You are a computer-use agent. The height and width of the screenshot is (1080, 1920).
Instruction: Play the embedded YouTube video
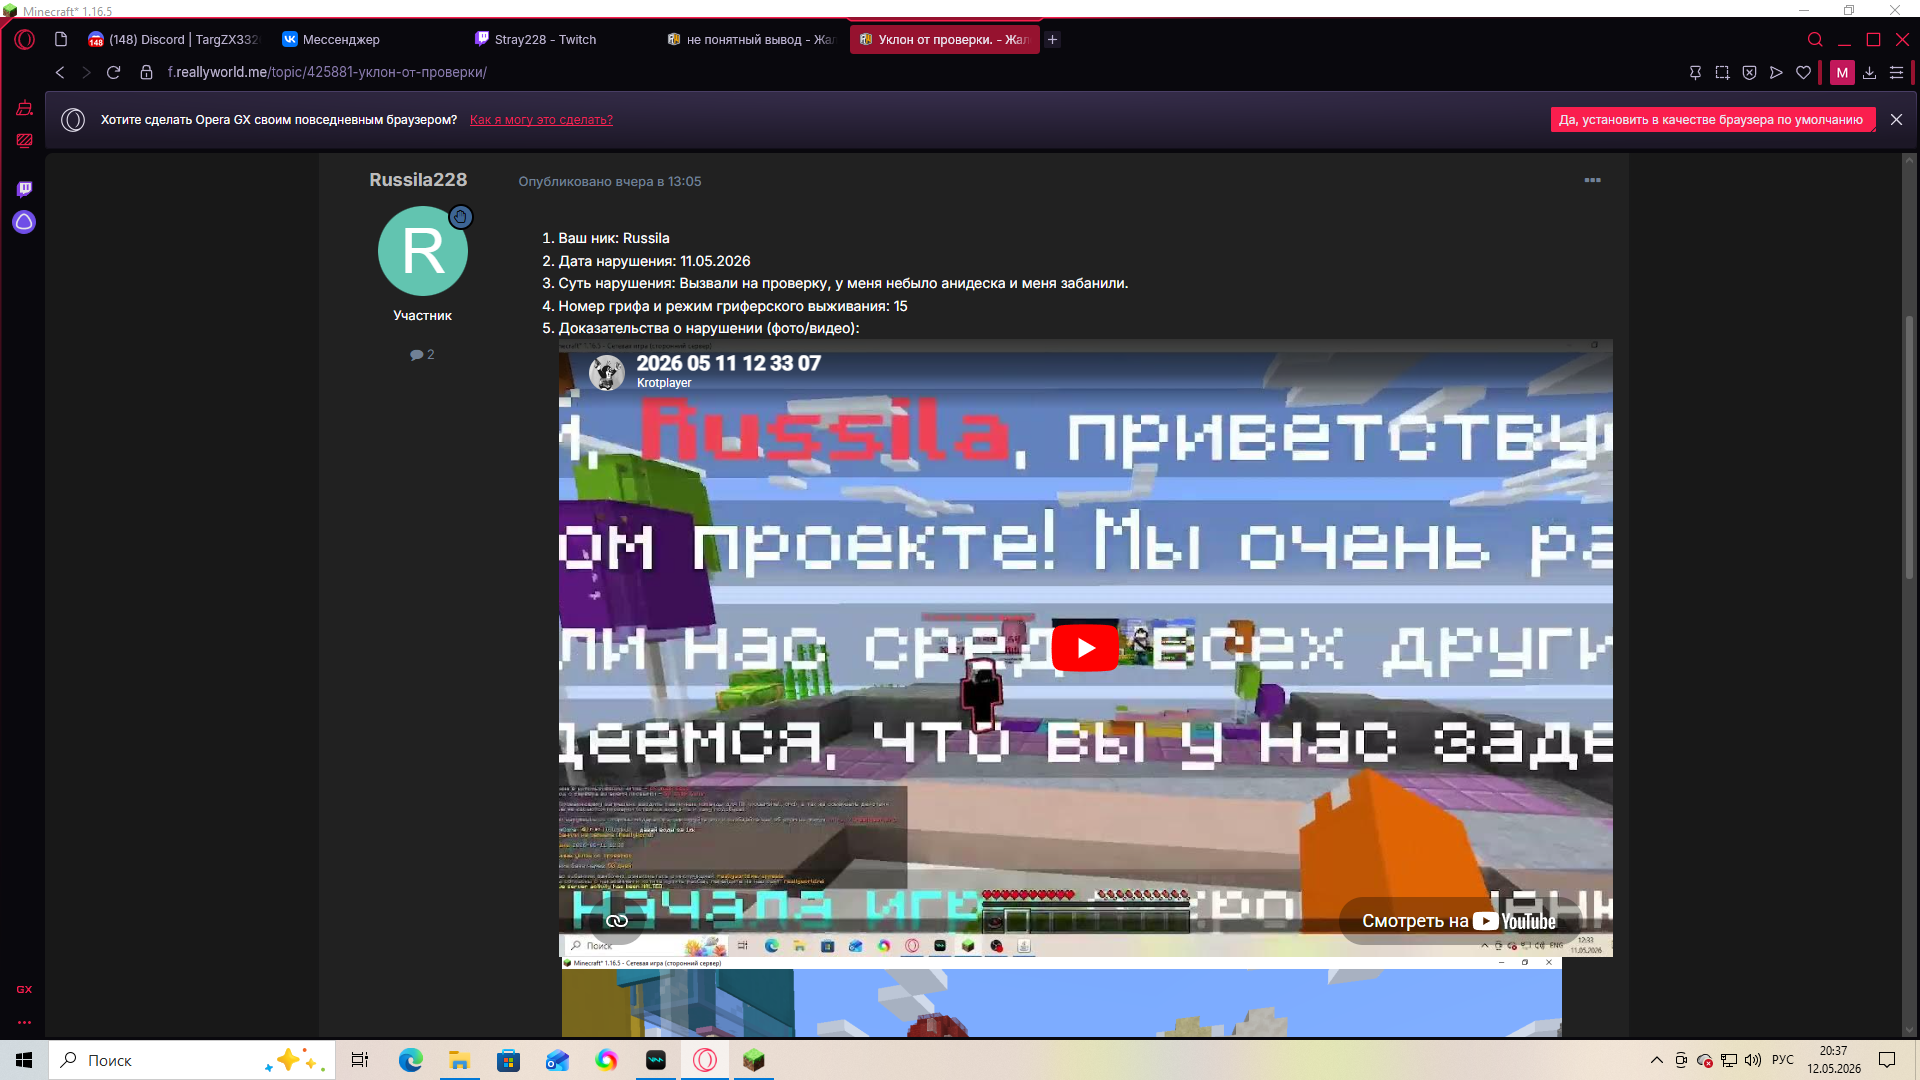(x=1085, y=648)
